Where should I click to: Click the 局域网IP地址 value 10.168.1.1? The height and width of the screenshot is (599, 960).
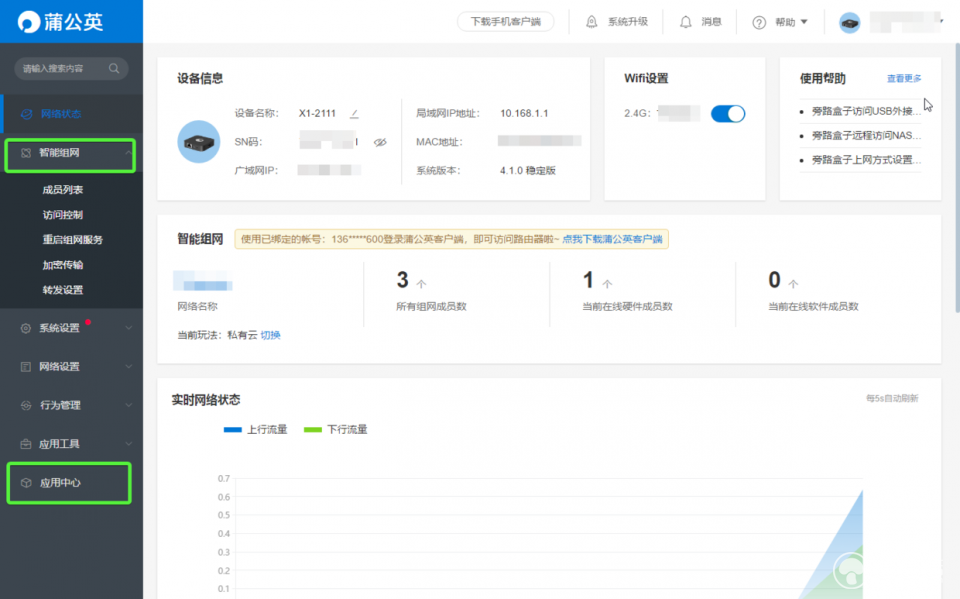(x=524, y=113)
